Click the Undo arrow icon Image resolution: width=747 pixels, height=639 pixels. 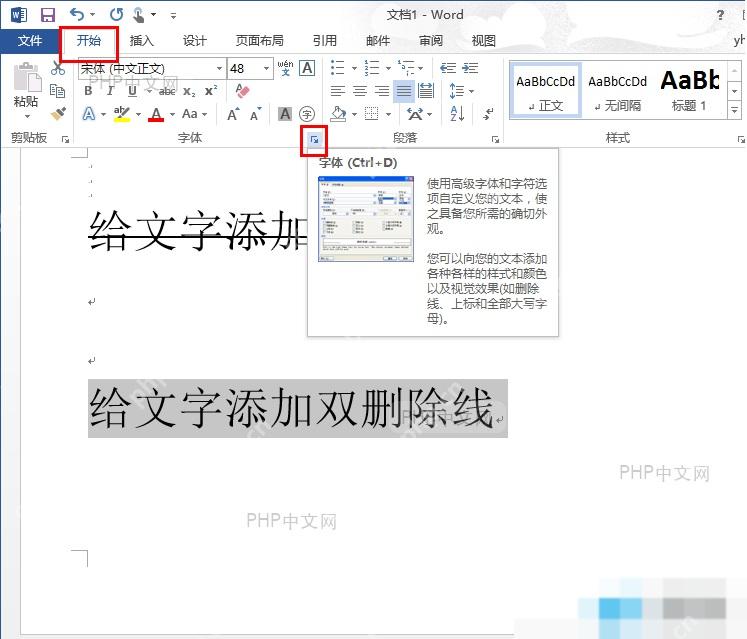pyautogui.click(x=77, y=15)
